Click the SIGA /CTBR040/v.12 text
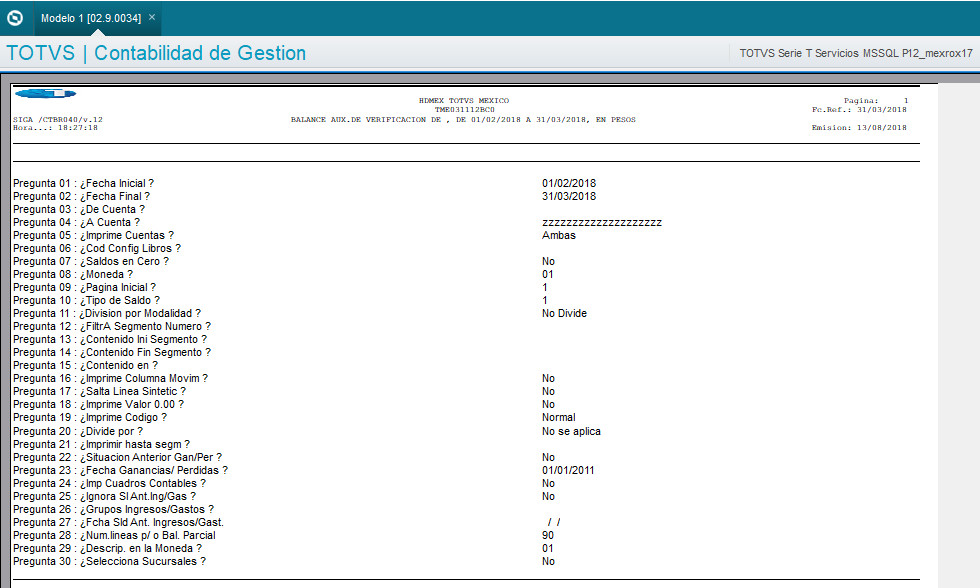The image size is (980, 588). coord(58,119)
